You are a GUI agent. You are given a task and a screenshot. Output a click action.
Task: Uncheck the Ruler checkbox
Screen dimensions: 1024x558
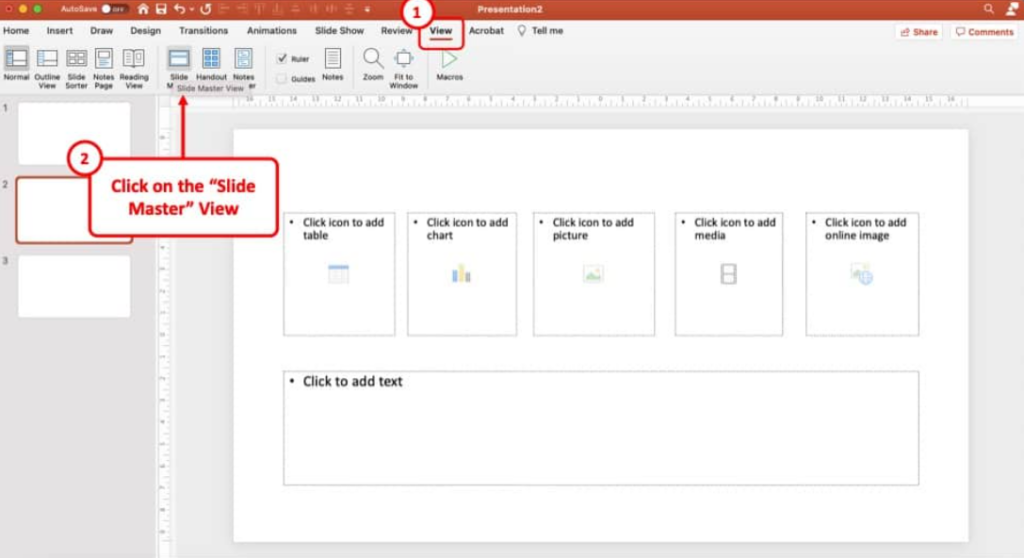[x=282, y=59]
